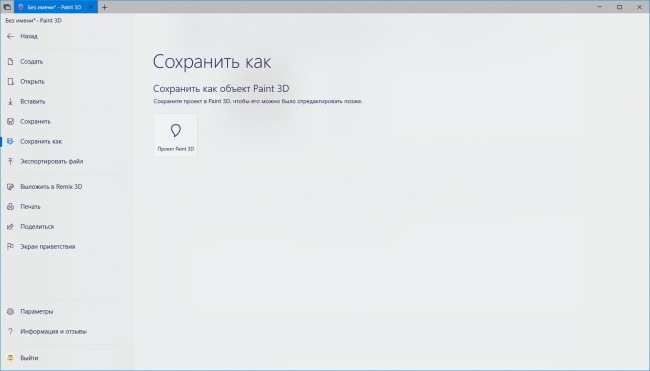Click the task view icon in title bar
This screenshot has width=650, height=371.
point(7,7)
